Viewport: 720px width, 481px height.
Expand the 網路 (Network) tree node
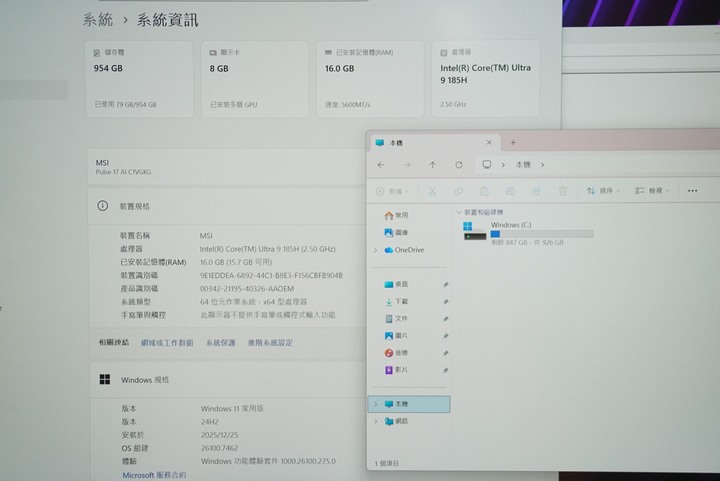pyautogui.click(x=375, y=422)
